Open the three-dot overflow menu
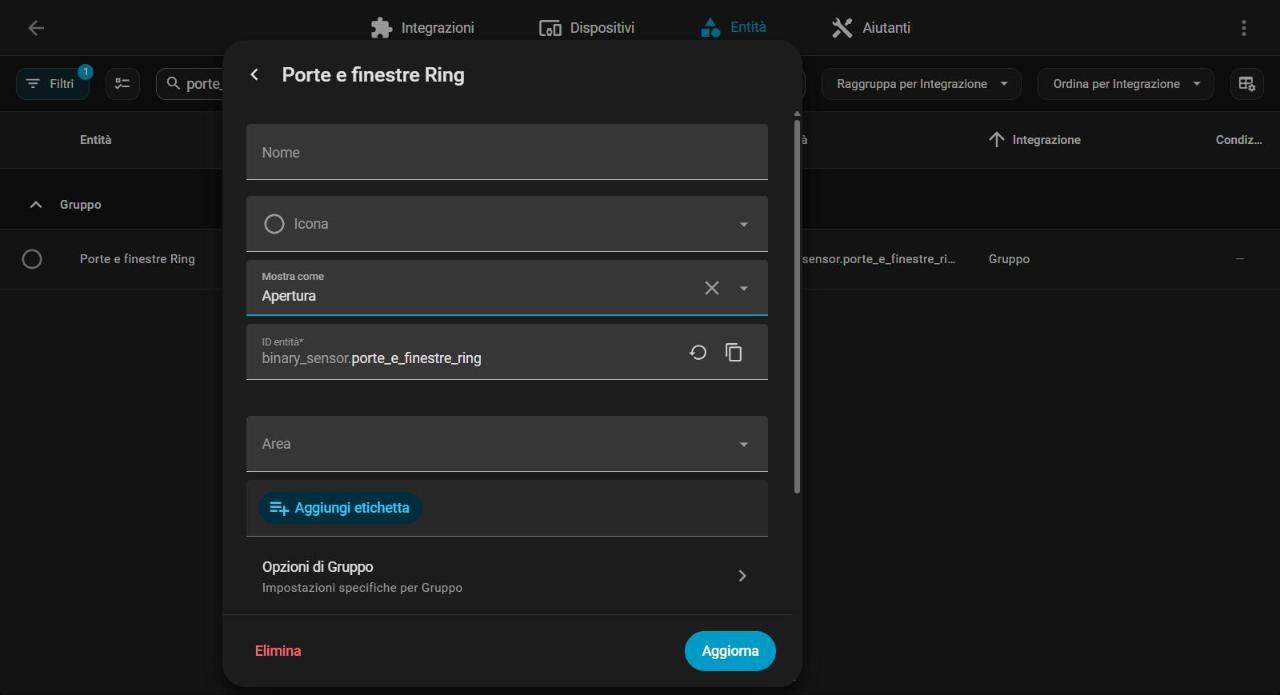 click(x=1244, y=28)
